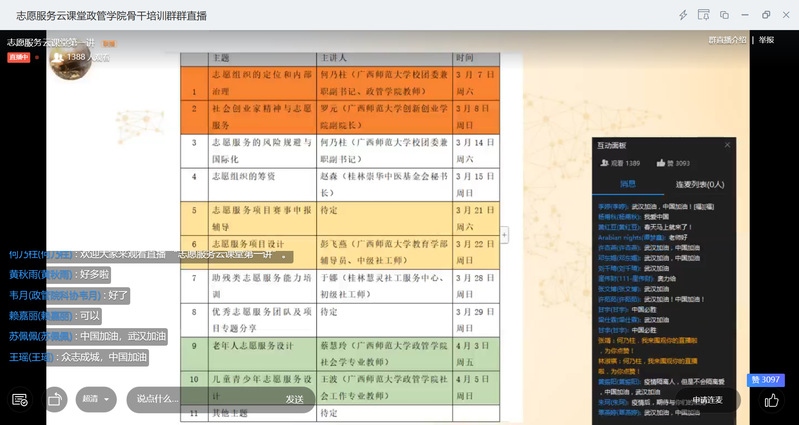
Task: Click the 说点什么 chat input field
Action: click(204, 400)
